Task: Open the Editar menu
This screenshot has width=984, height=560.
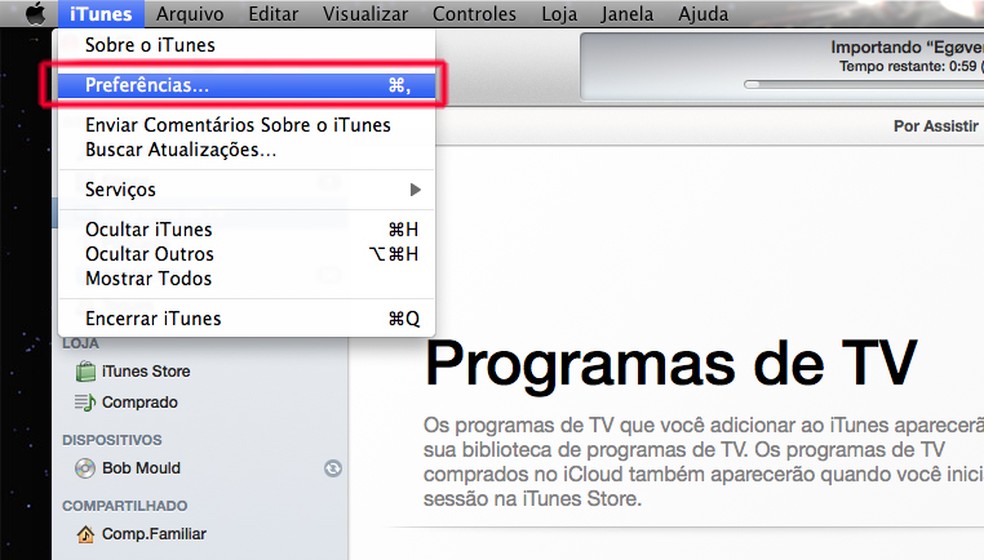Action: click(x=273, y=14)
